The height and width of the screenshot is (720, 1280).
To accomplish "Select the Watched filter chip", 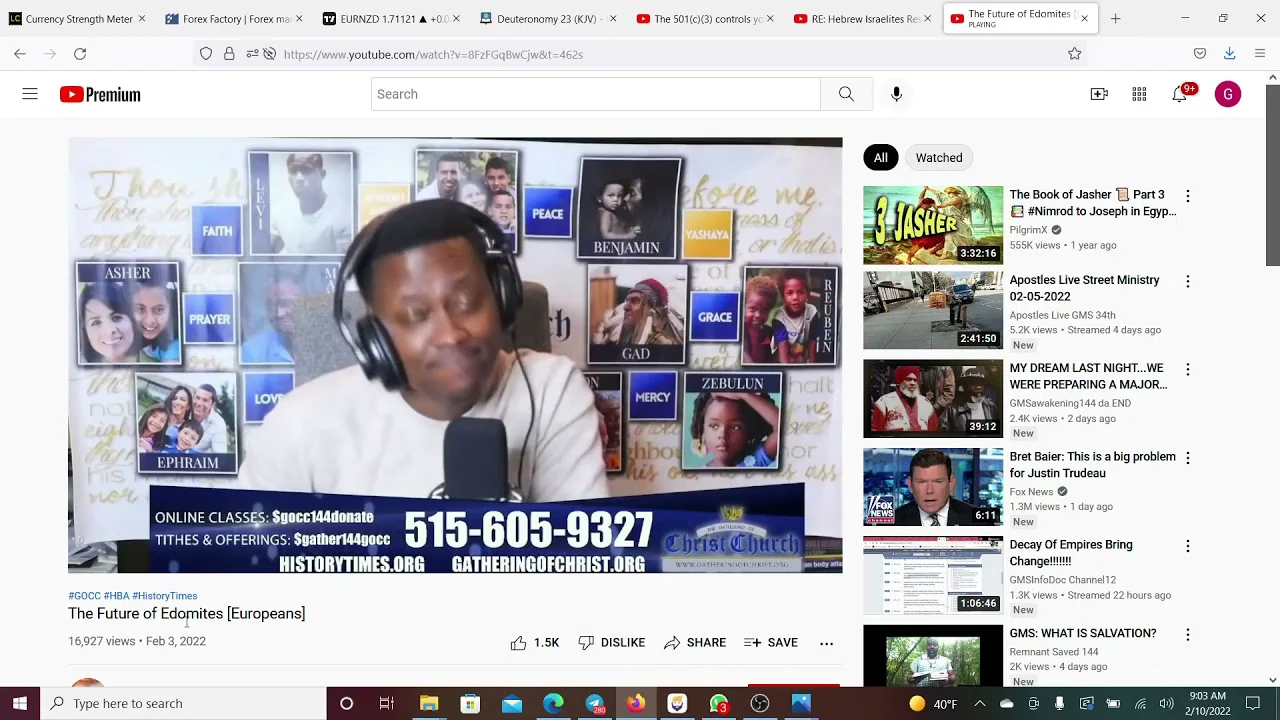I will pos(938,158).
